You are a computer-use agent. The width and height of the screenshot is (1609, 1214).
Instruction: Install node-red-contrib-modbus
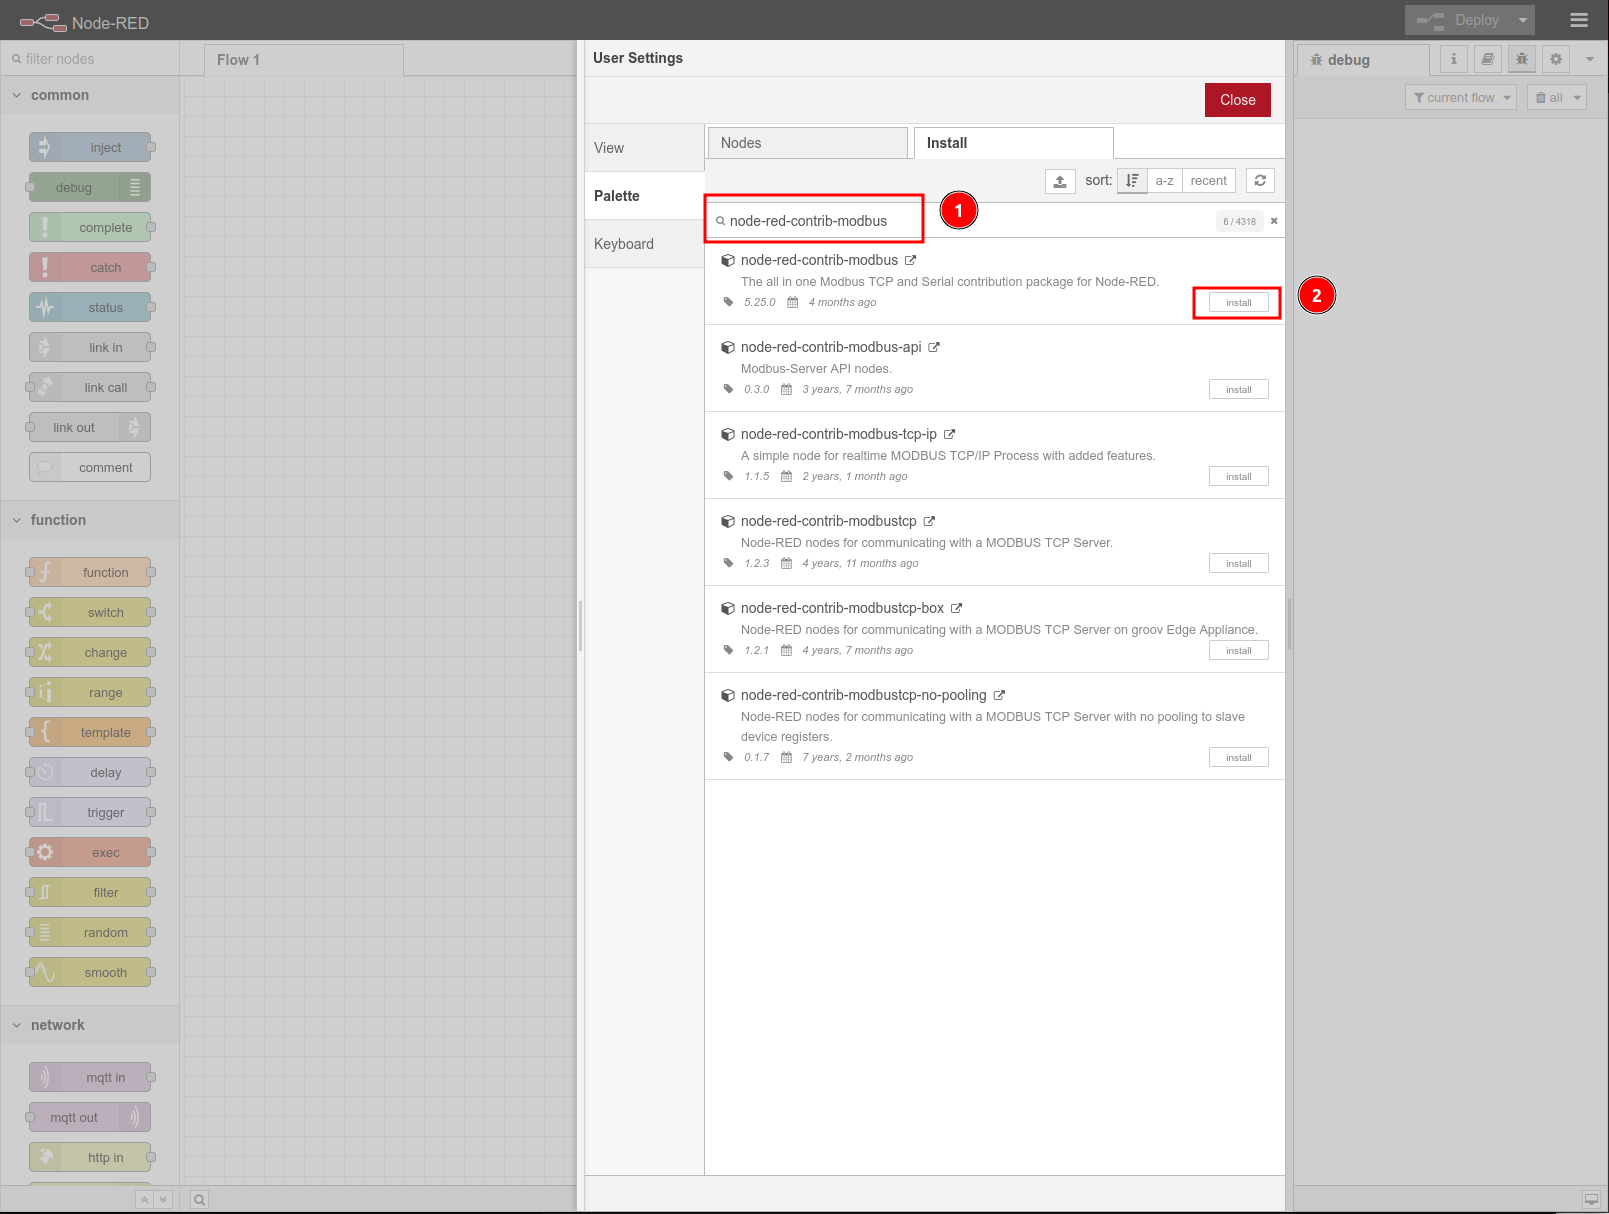[1238, 303]
